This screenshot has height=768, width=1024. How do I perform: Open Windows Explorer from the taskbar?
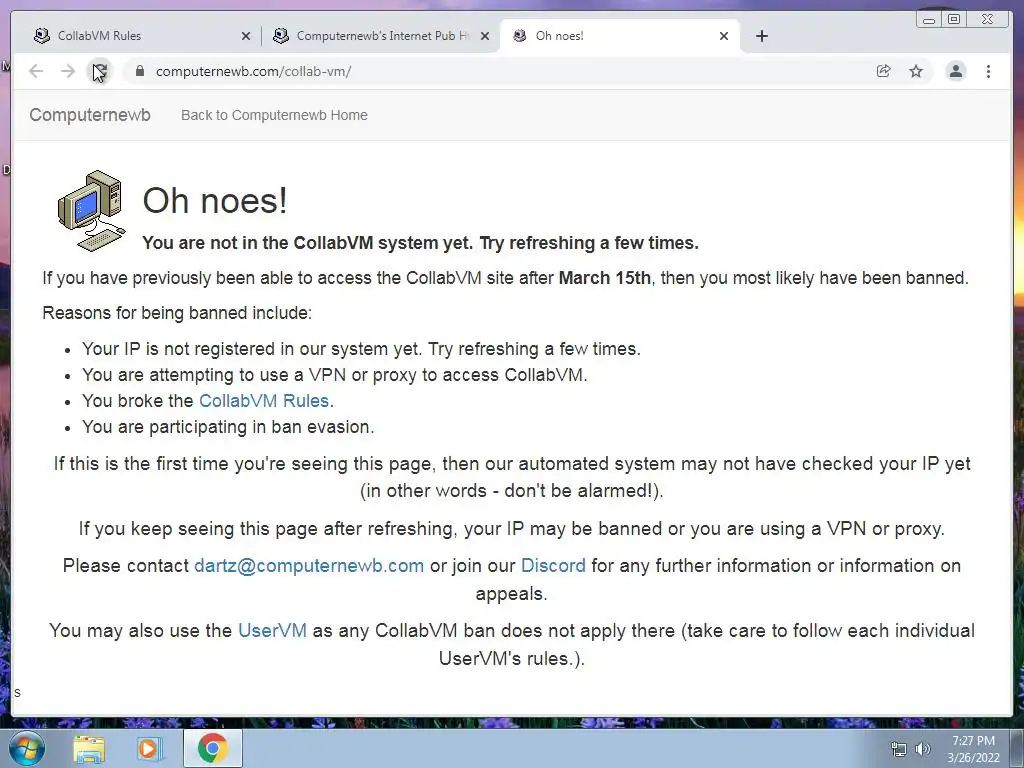pos(89,749)
